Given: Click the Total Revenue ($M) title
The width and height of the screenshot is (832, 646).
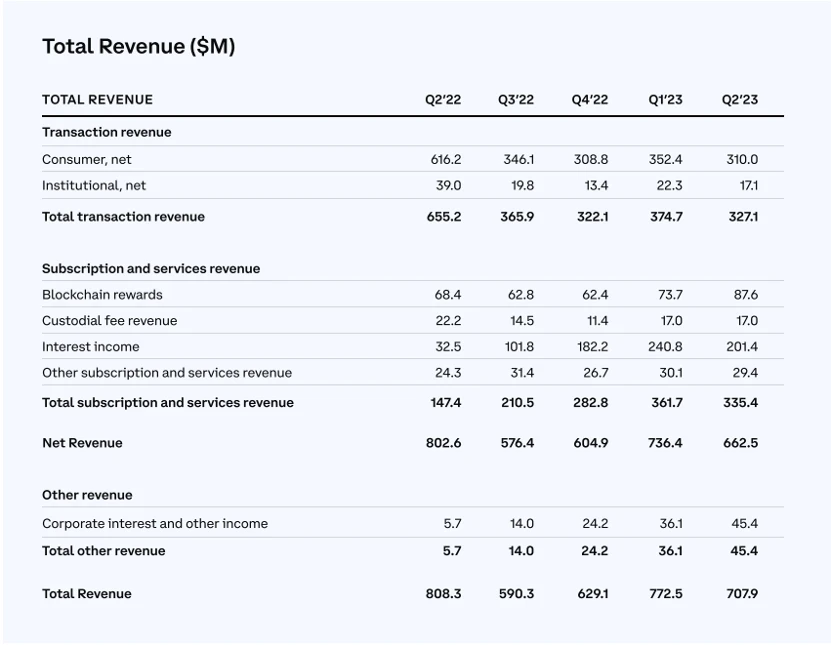Looking at the screenshot, I should tap(138, 46).
